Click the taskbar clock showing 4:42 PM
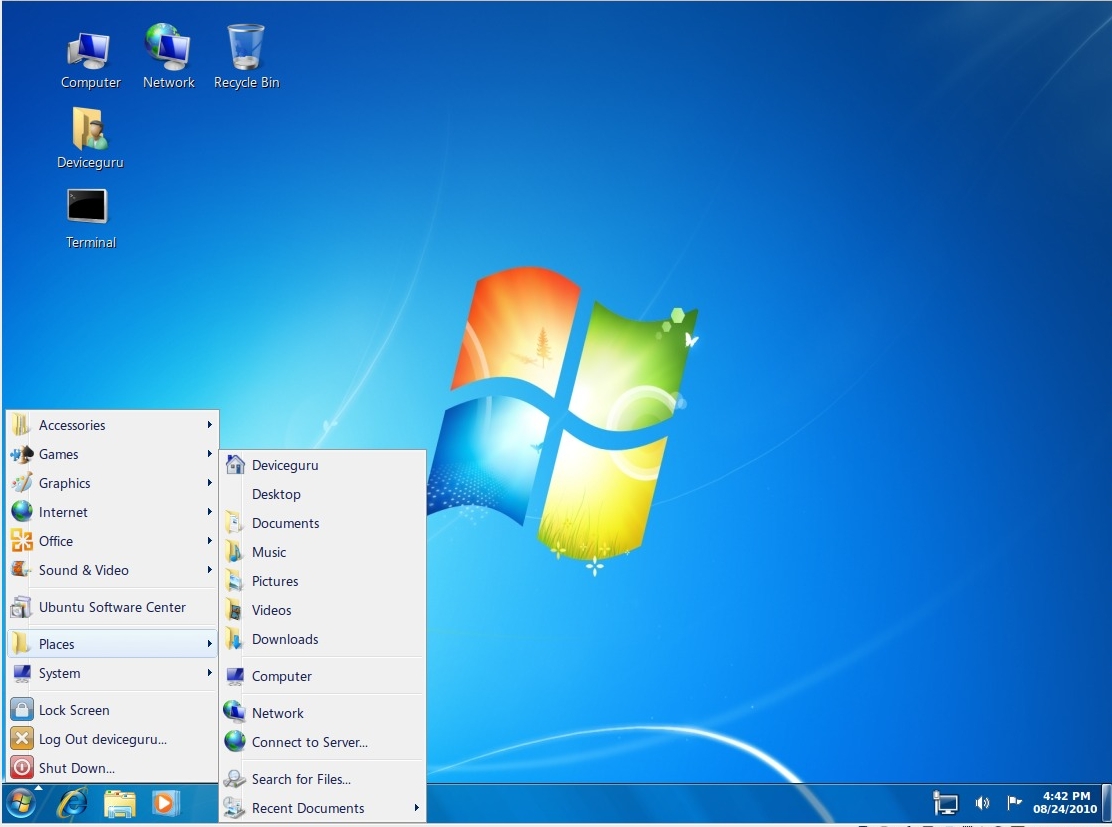Screen dimensions: 1112x827 point(1064,802)
